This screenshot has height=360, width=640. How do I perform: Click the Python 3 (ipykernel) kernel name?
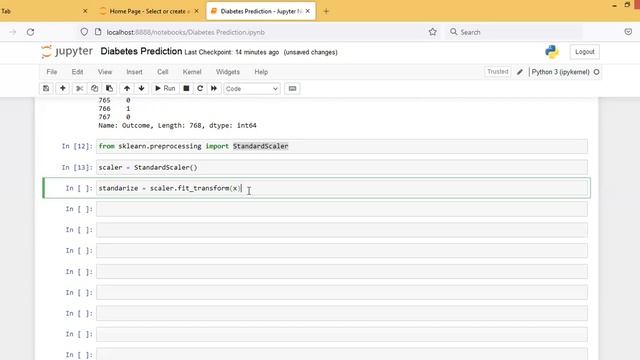click(560, 72)
